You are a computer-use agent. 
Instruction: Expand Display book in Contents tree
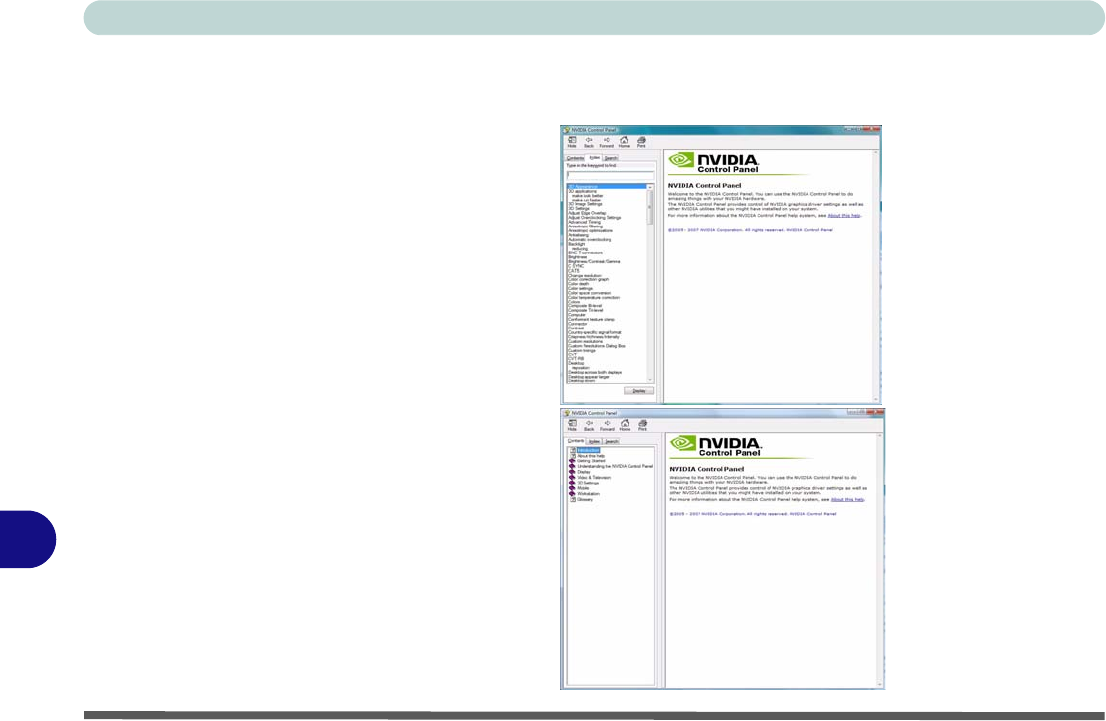(583, 472)
